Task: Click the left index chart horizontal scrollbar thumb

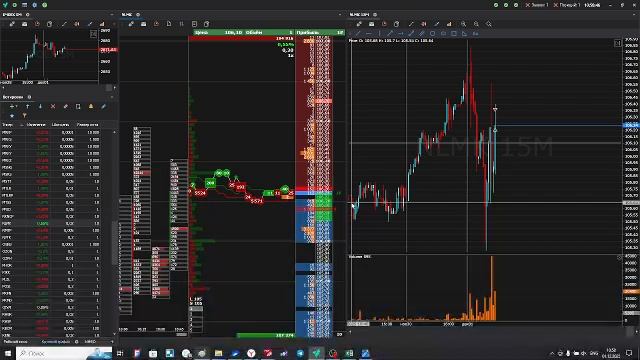Action: [109, 87]
